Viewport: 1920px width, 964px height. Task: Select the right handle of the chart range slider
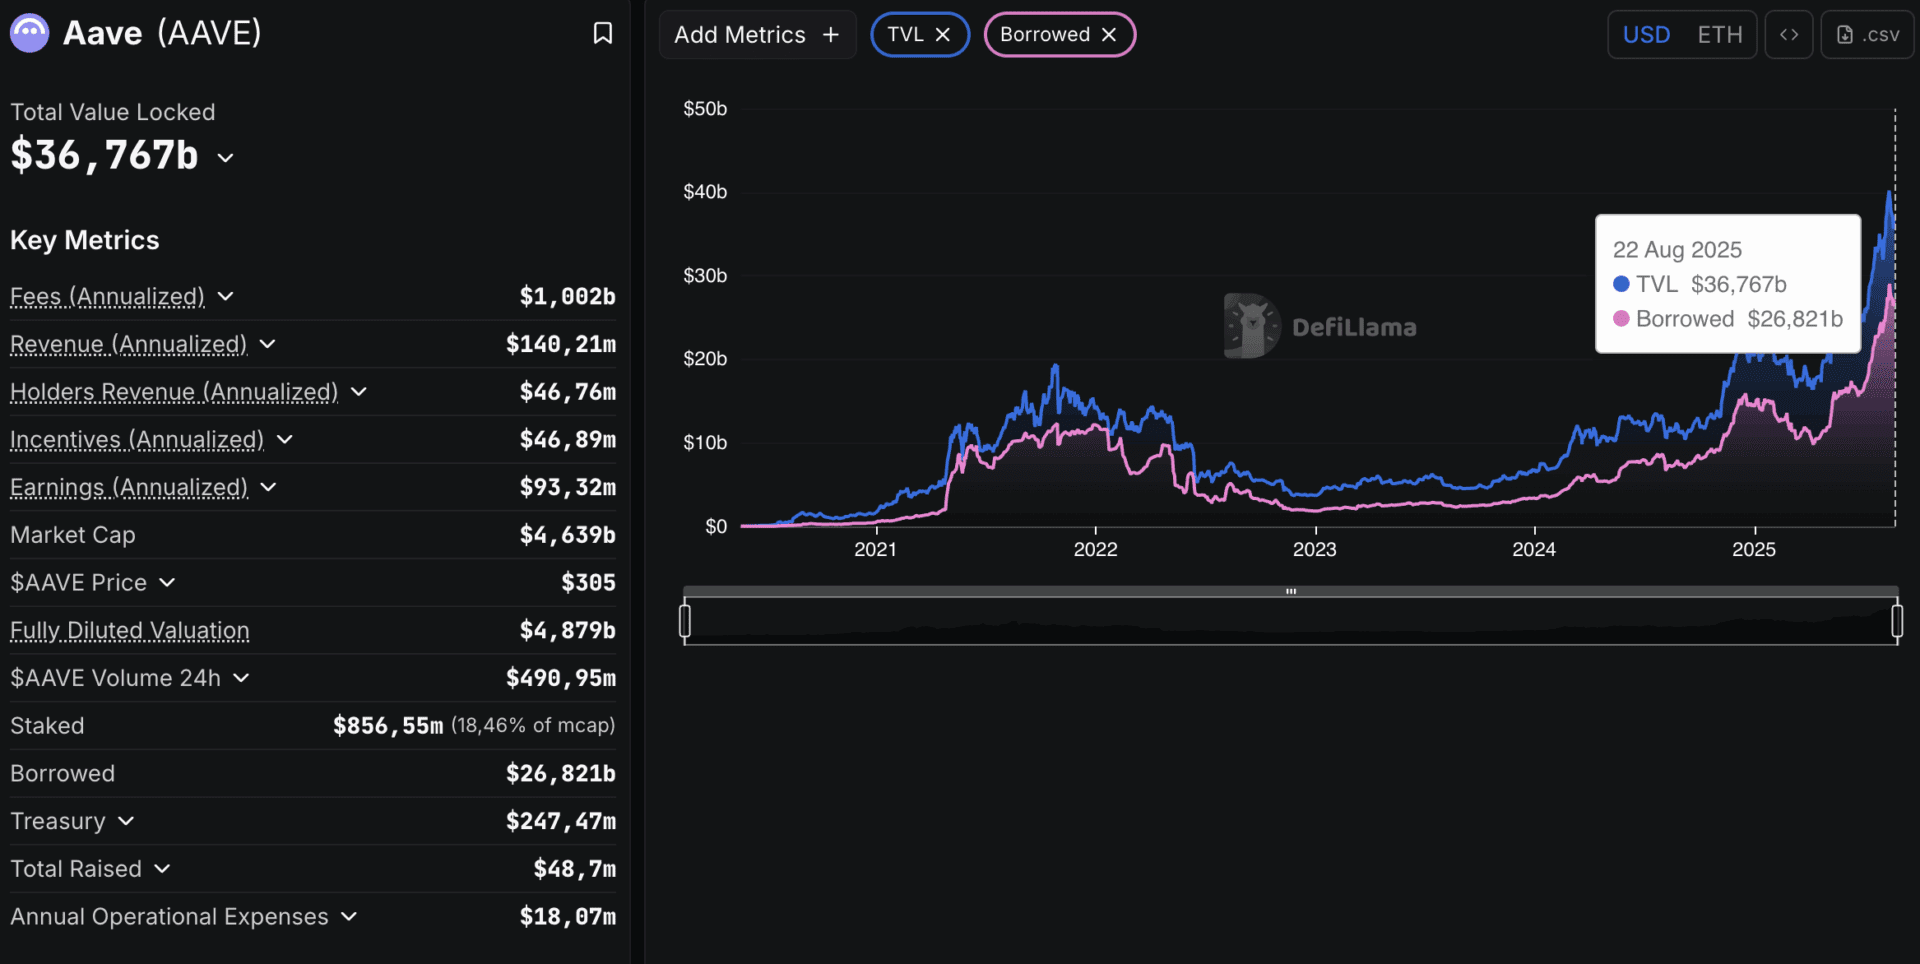pyautogui.click(x=1897, y=621)
